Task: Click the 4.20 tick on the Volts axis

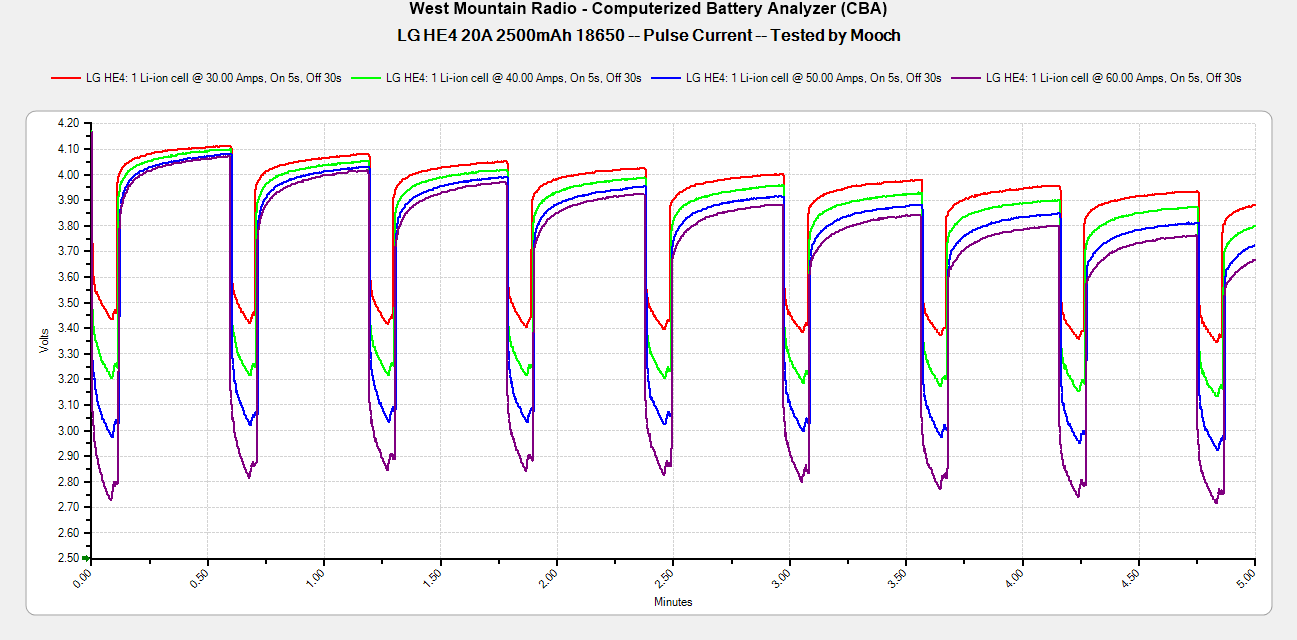Action: click(68, 123)
